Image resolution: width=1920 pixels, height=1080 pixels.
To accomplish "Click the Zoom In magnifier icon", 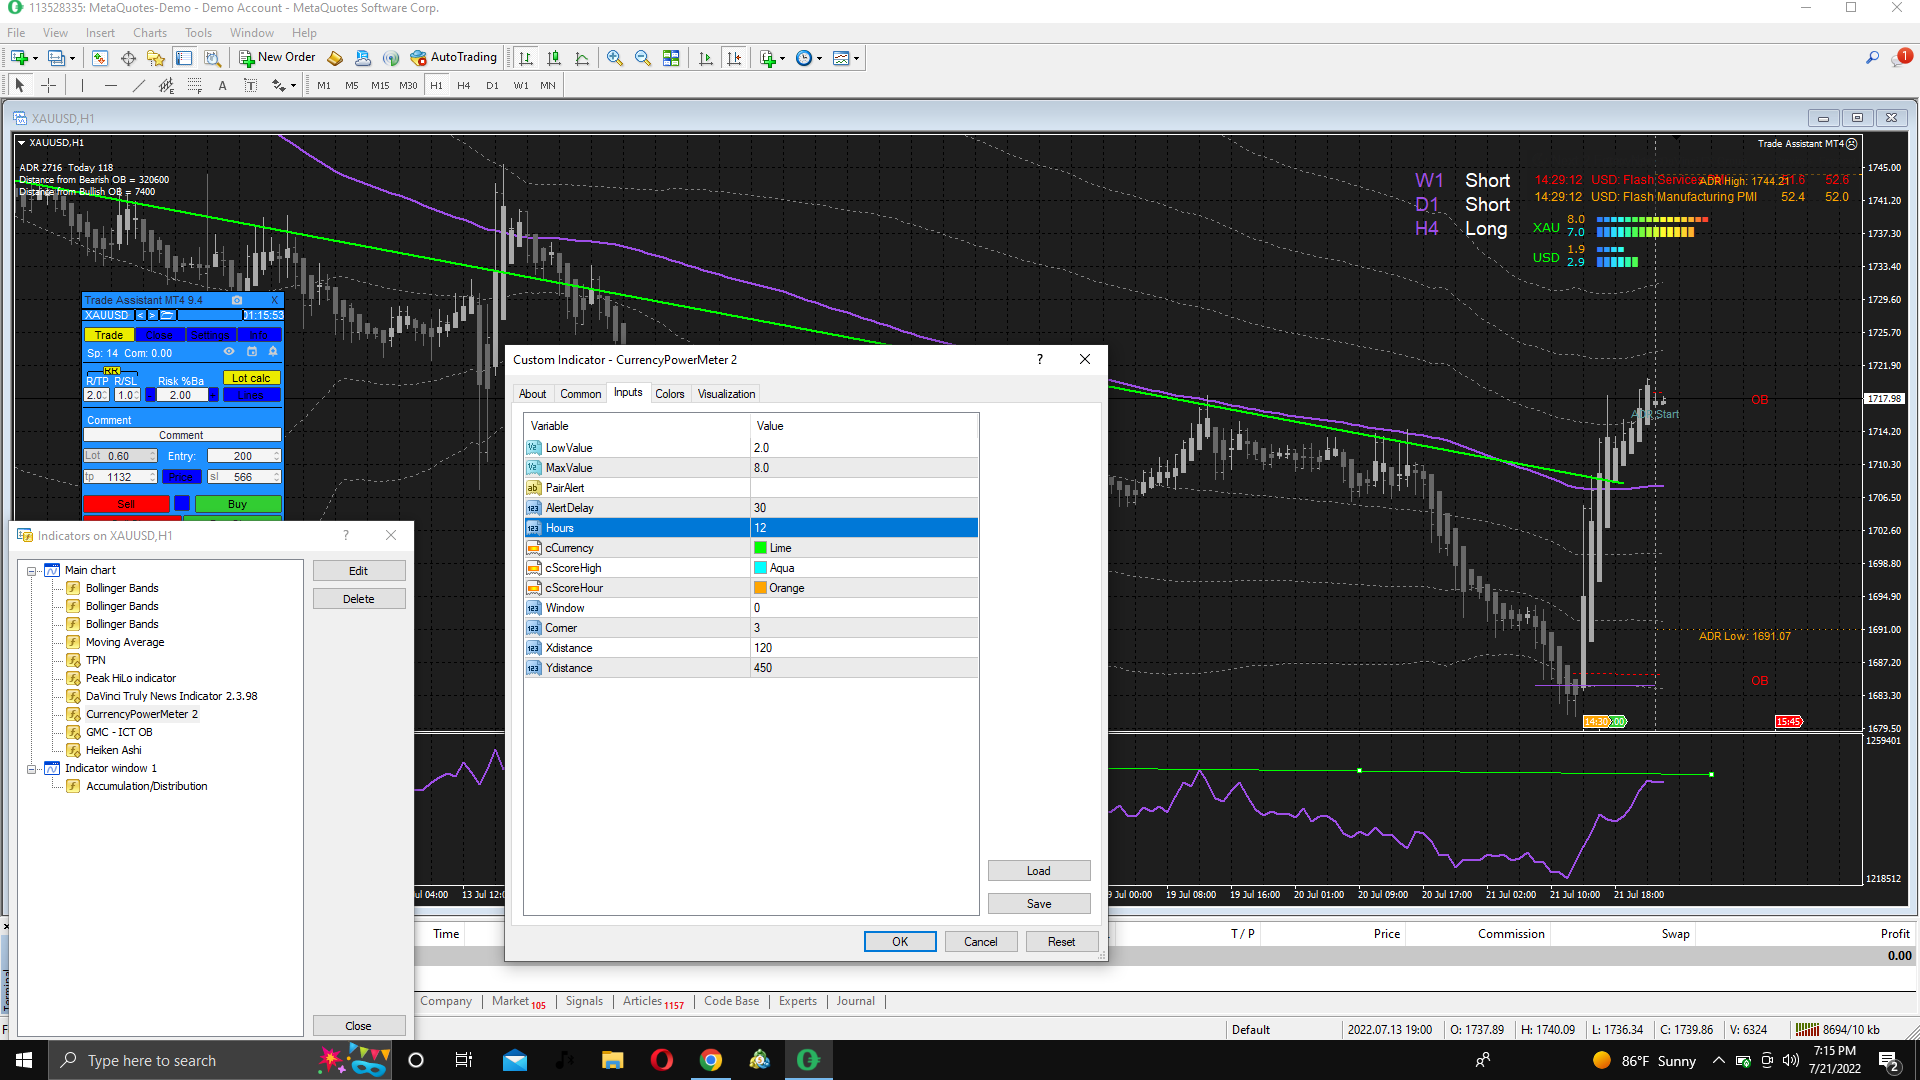I will [x=614, y=58].
